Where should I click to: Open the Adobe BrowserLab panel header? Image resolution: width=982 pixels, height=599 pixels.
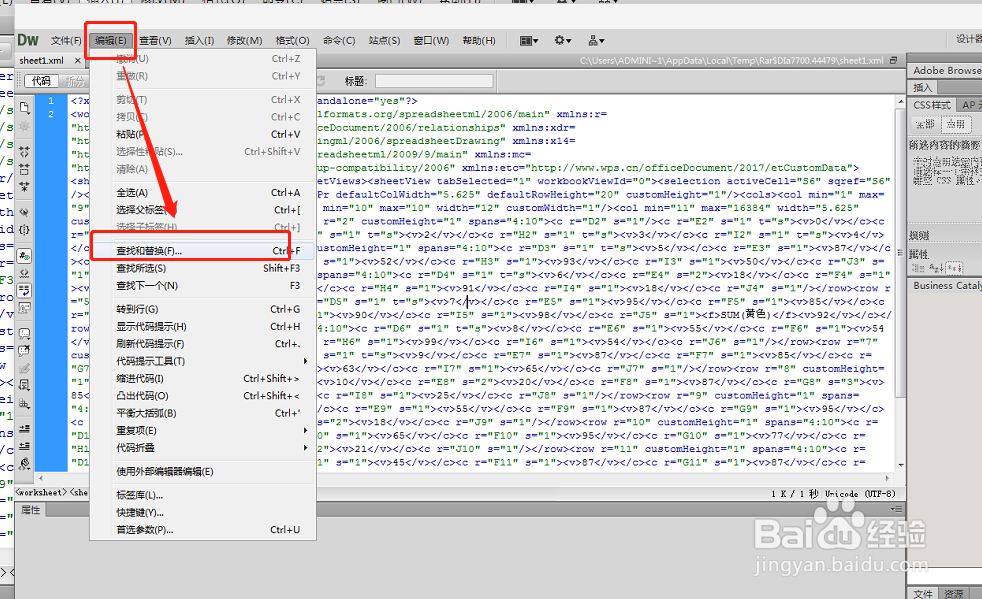point(945,70)
